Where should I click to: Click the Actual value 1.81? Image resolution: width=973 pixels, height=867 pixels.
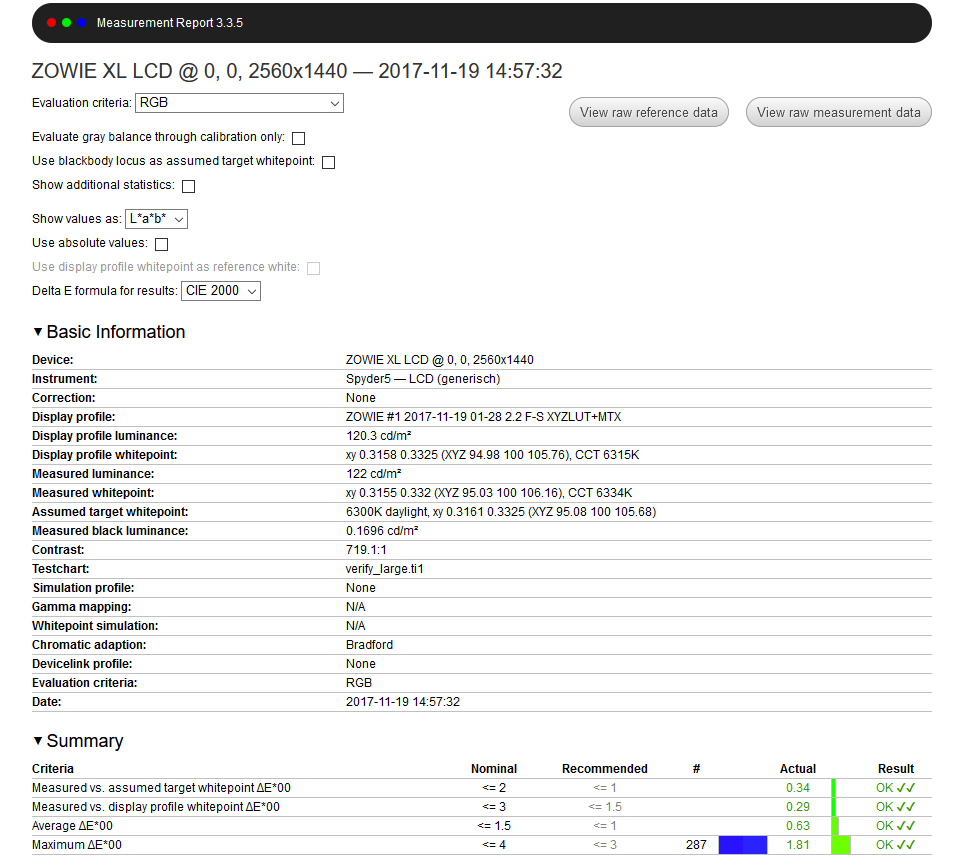click(x=797, y=845)
